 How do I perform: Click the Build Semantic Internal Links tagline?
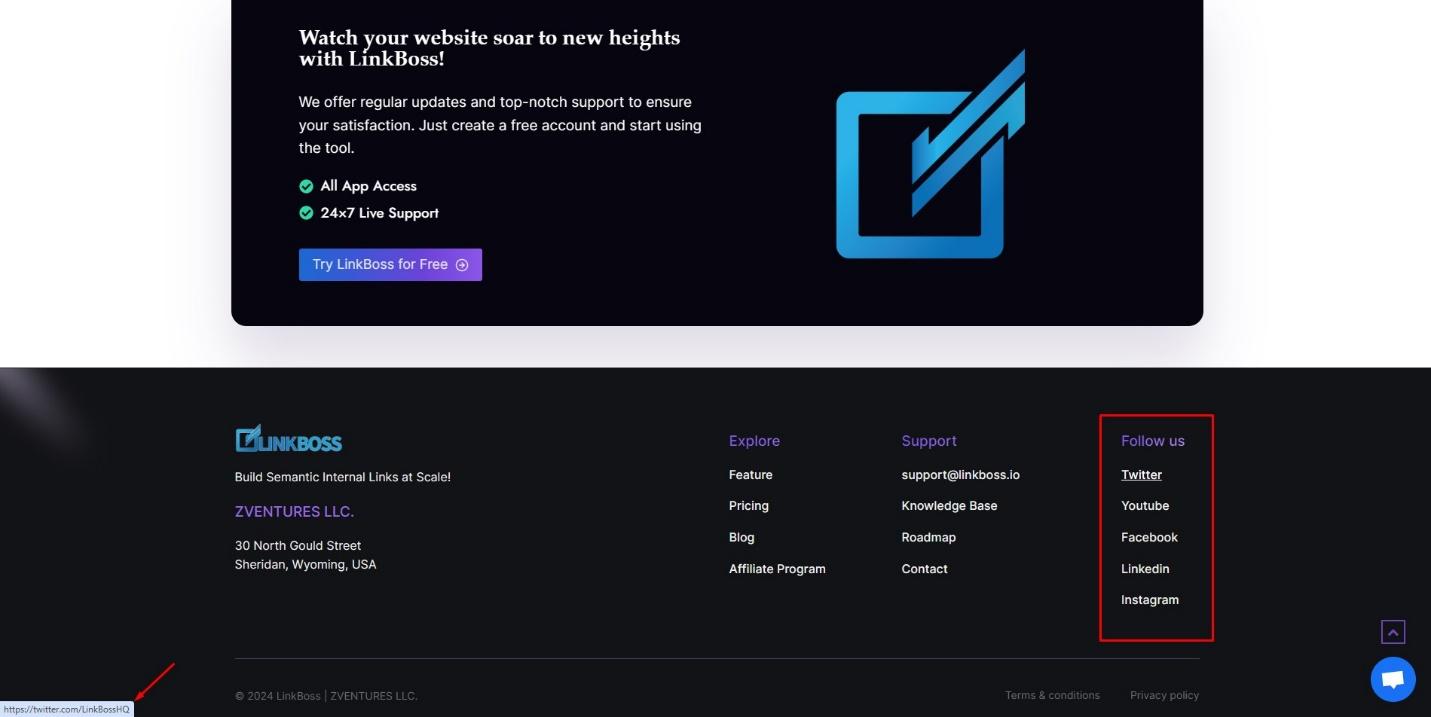click(342, 477)
